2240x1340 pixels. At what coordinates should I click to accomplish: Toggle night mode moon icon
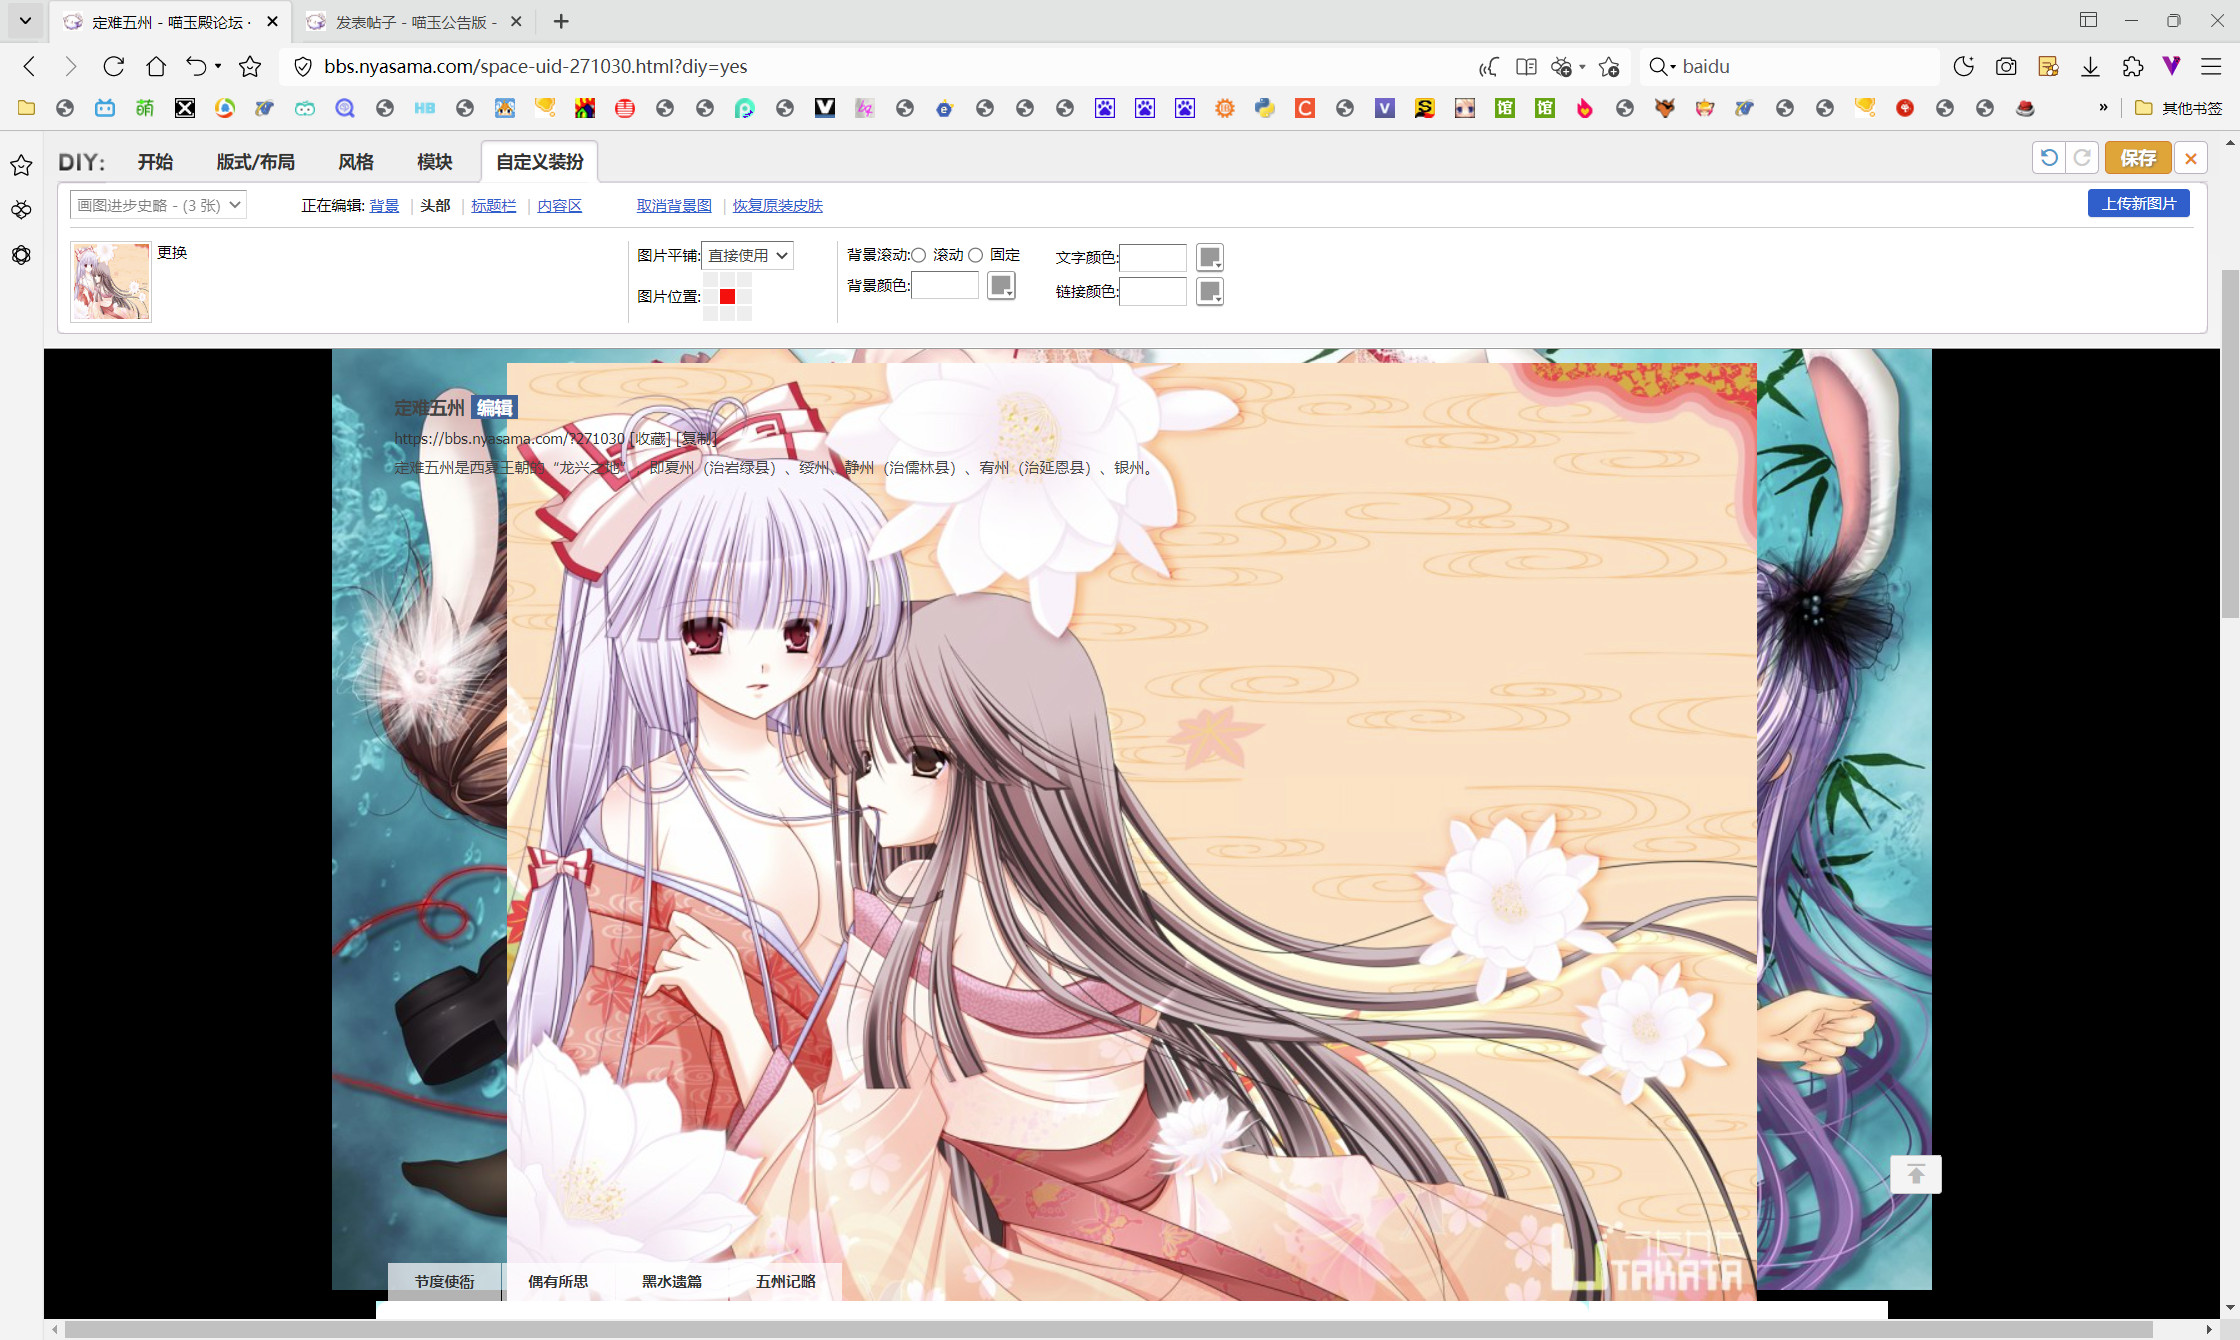coord(1963,67)
